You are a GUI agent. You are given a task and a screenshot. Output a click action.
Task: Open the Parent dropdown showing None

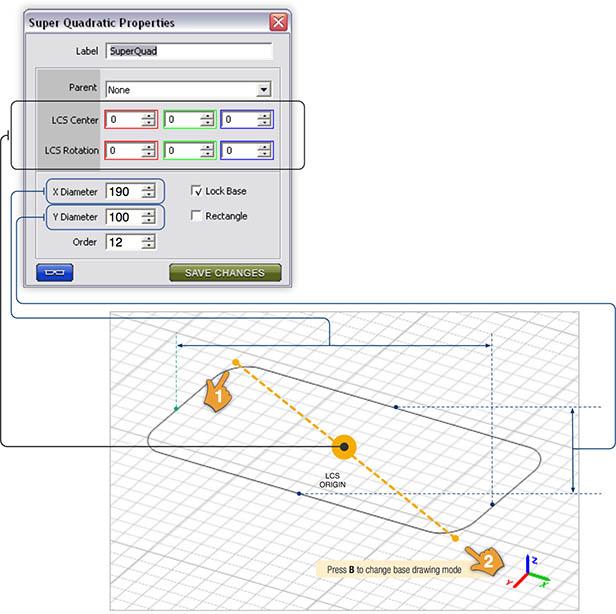click(x=188, y=90)
